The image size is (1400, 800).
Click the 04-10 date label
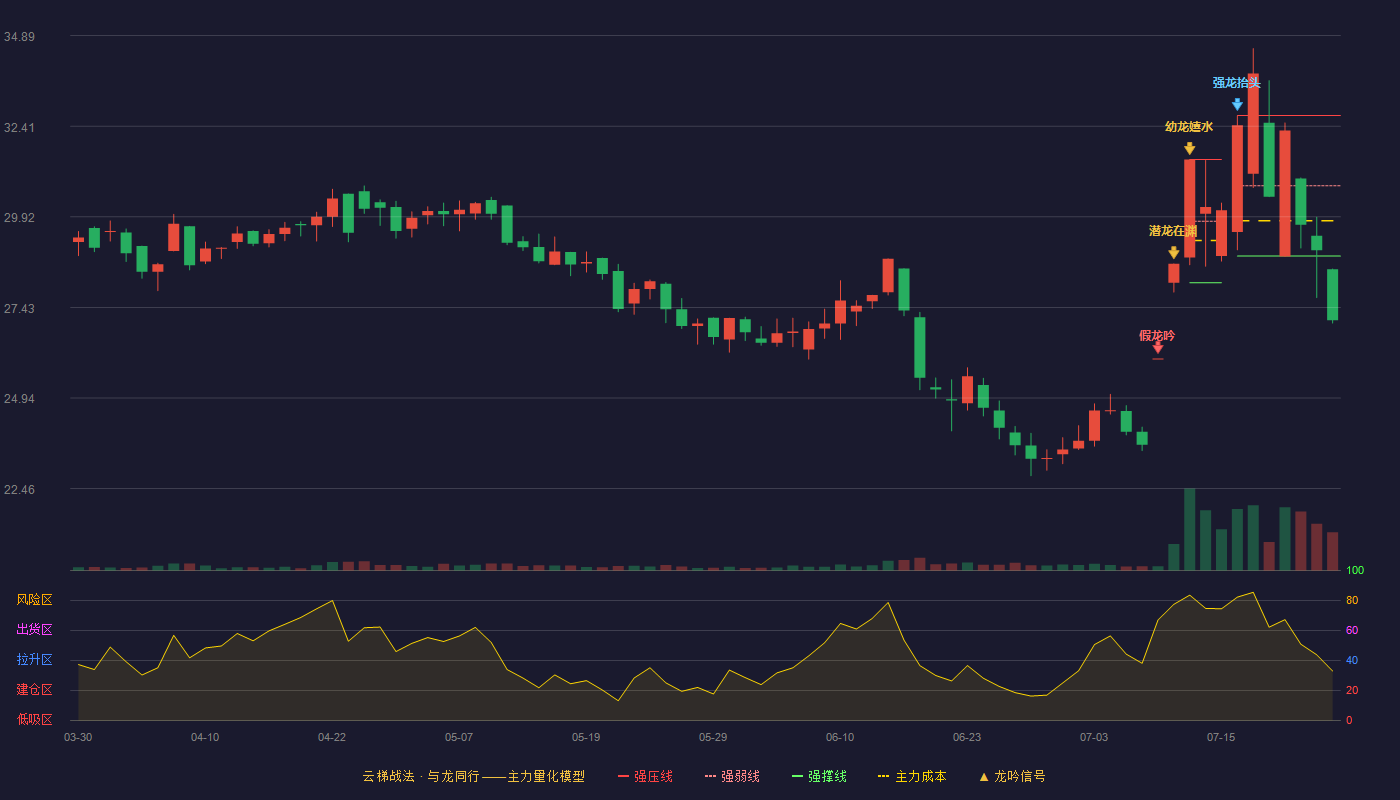(205, 737)
